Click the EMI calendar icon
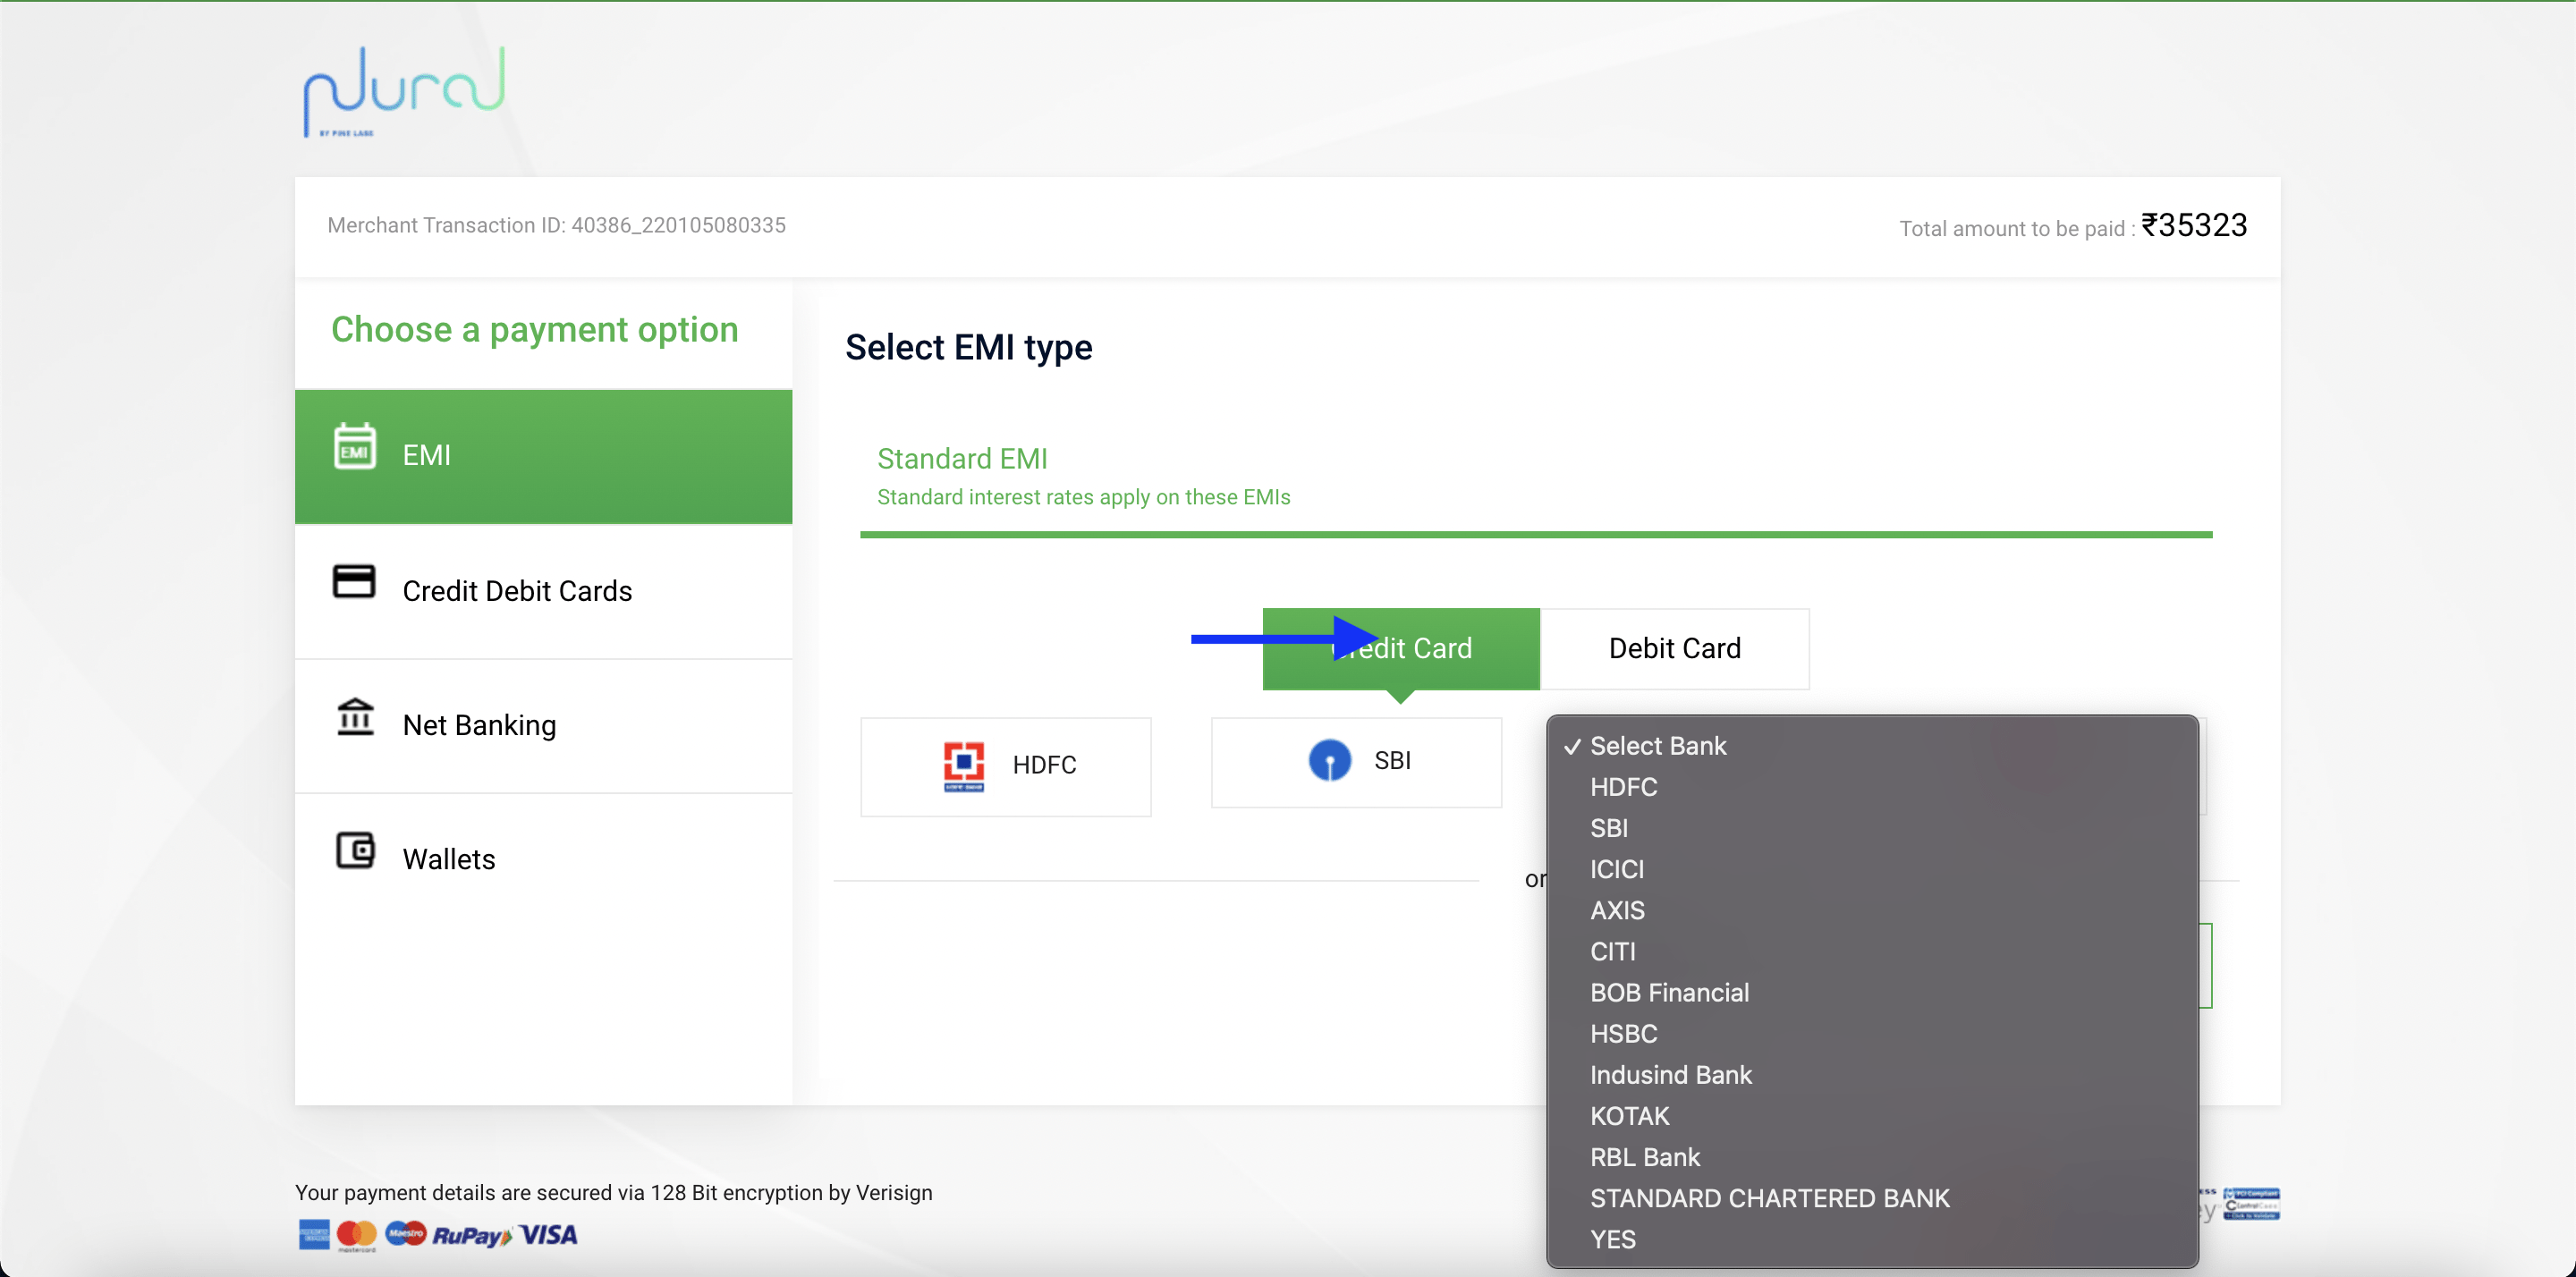The width and height of the screenshot is (2576, 1277). pos(354,447)
